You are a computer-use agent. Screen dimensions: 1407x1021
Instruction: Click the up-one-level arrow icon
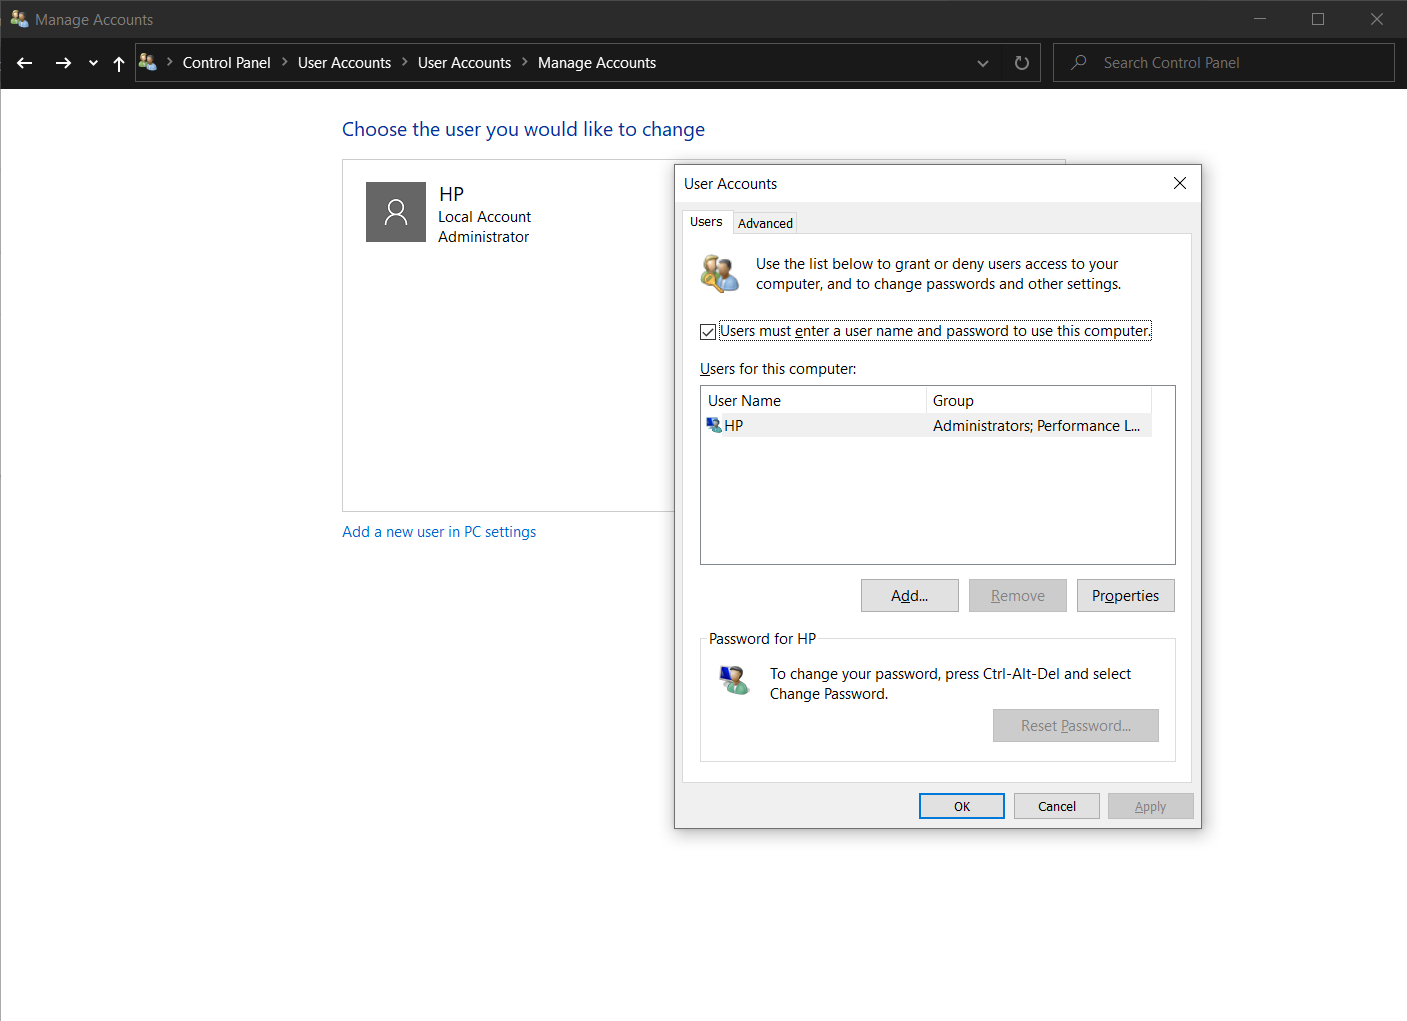[x=118, y=62]
